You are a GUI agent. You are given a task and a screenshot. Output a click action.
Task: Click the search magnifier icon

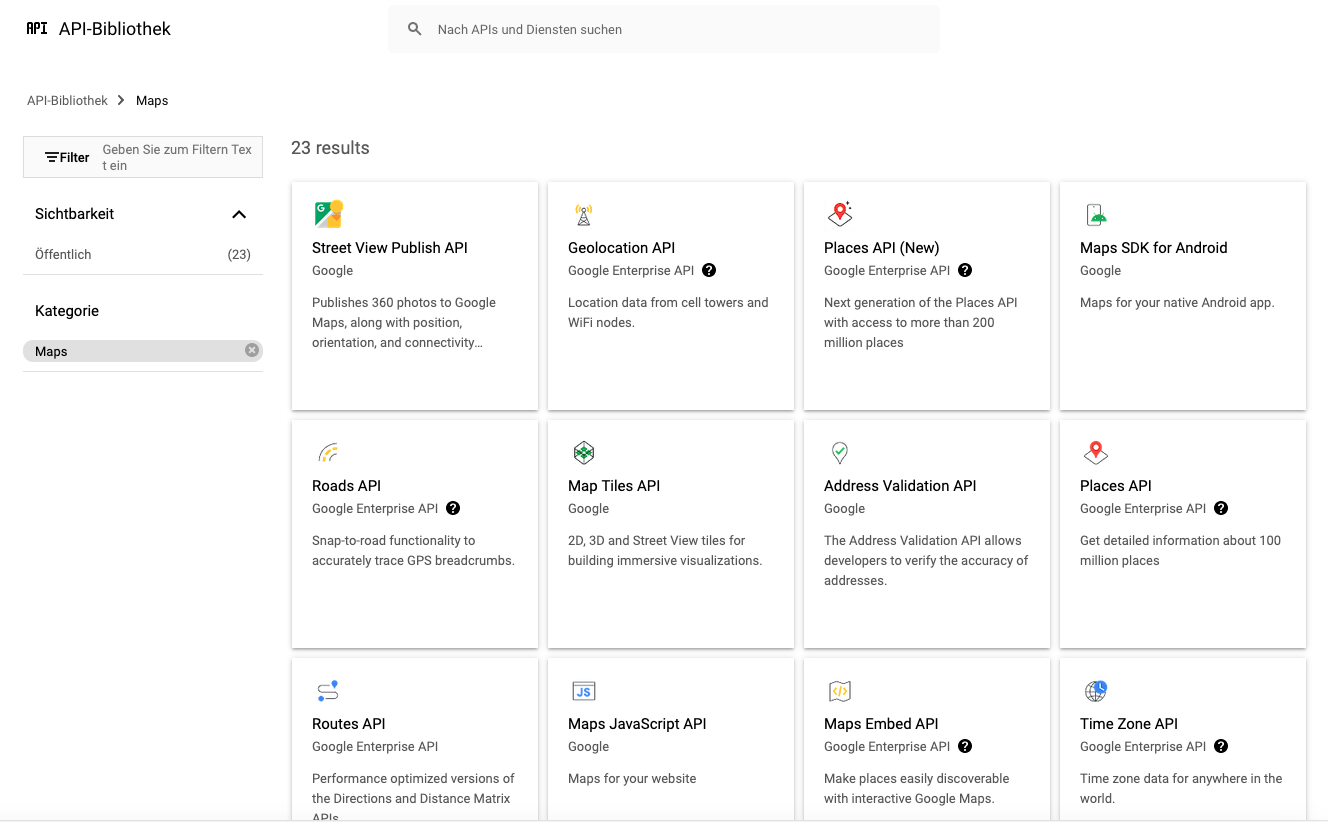(x=415, y=29)
